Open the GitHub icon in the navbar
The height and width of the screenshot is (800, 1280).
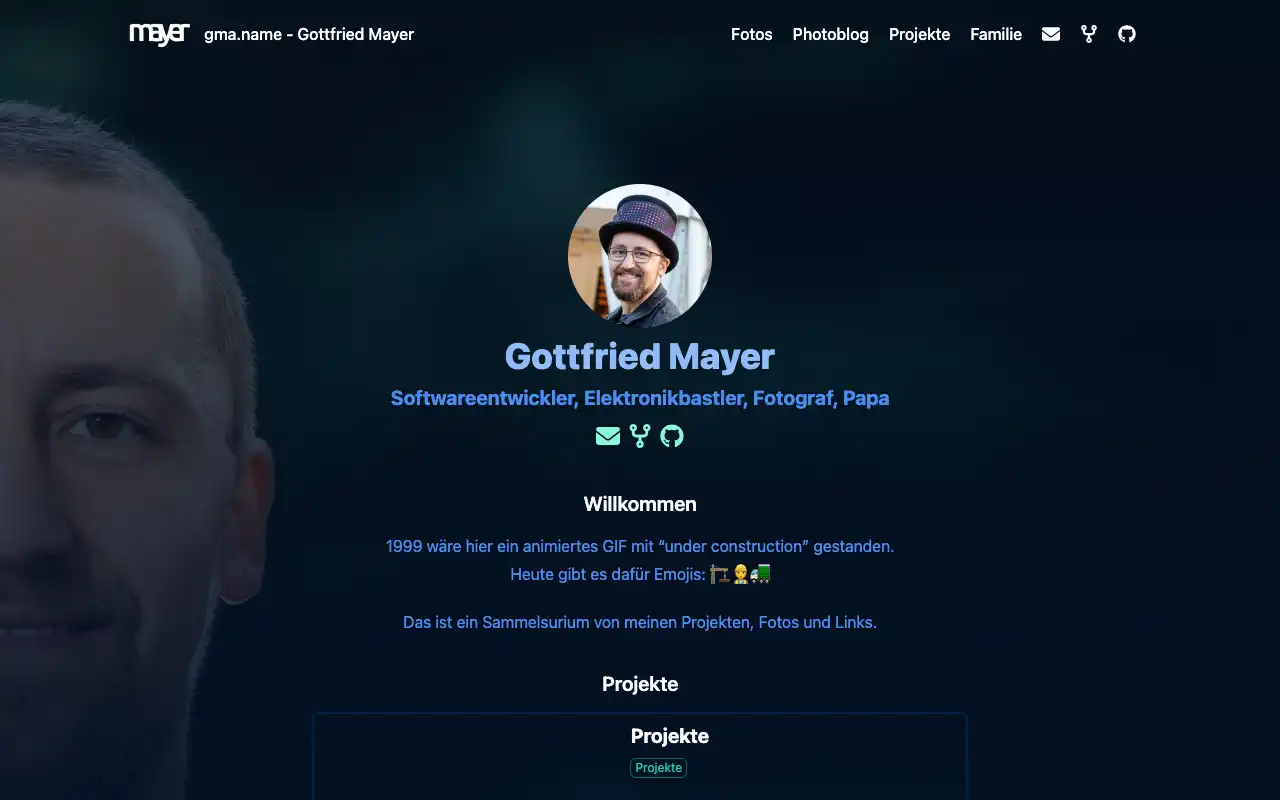point(1127,34)
